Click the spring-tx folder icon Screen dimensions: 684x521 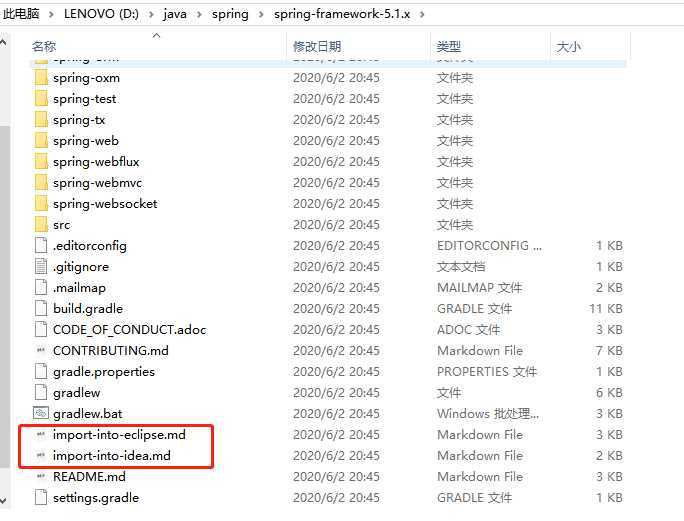tap(41, 120)
